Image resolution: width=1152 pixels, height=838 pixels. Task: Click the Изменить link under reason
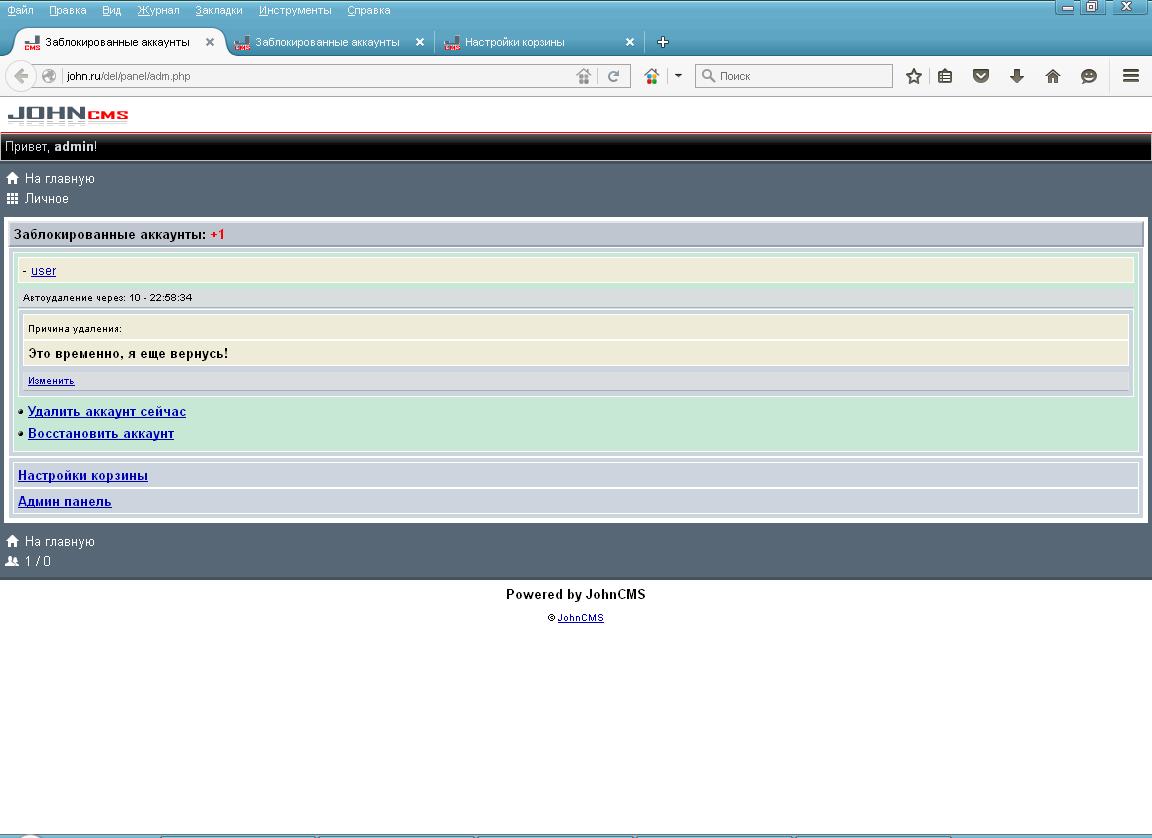click(51, 381)
